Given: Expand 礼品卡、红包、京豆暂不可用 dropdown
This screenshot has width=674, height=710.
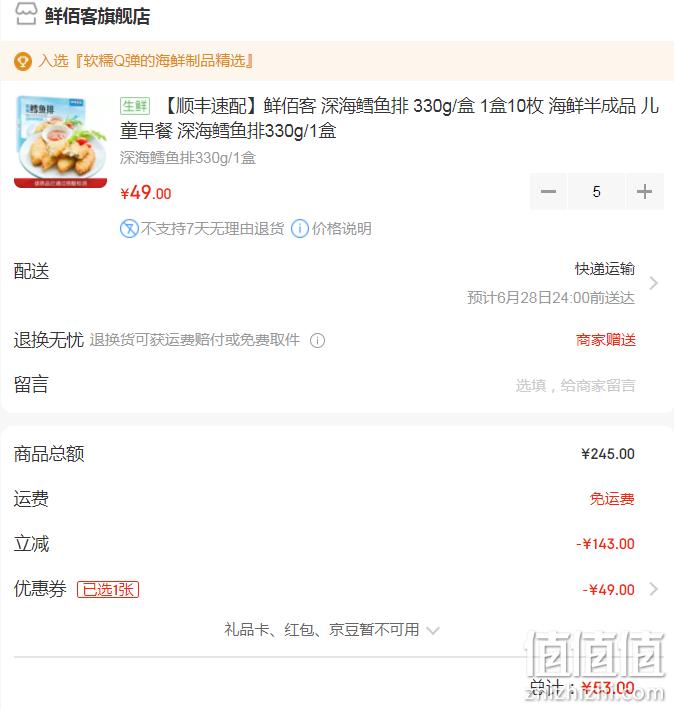Looking at the screenshot, I should coord(332,630).
